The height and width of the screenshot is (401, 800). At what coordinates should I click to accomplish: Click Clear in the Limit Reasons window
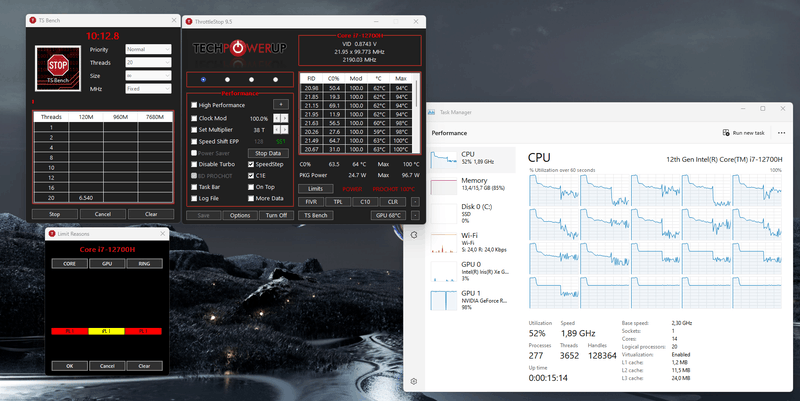(x=144, y=366)
